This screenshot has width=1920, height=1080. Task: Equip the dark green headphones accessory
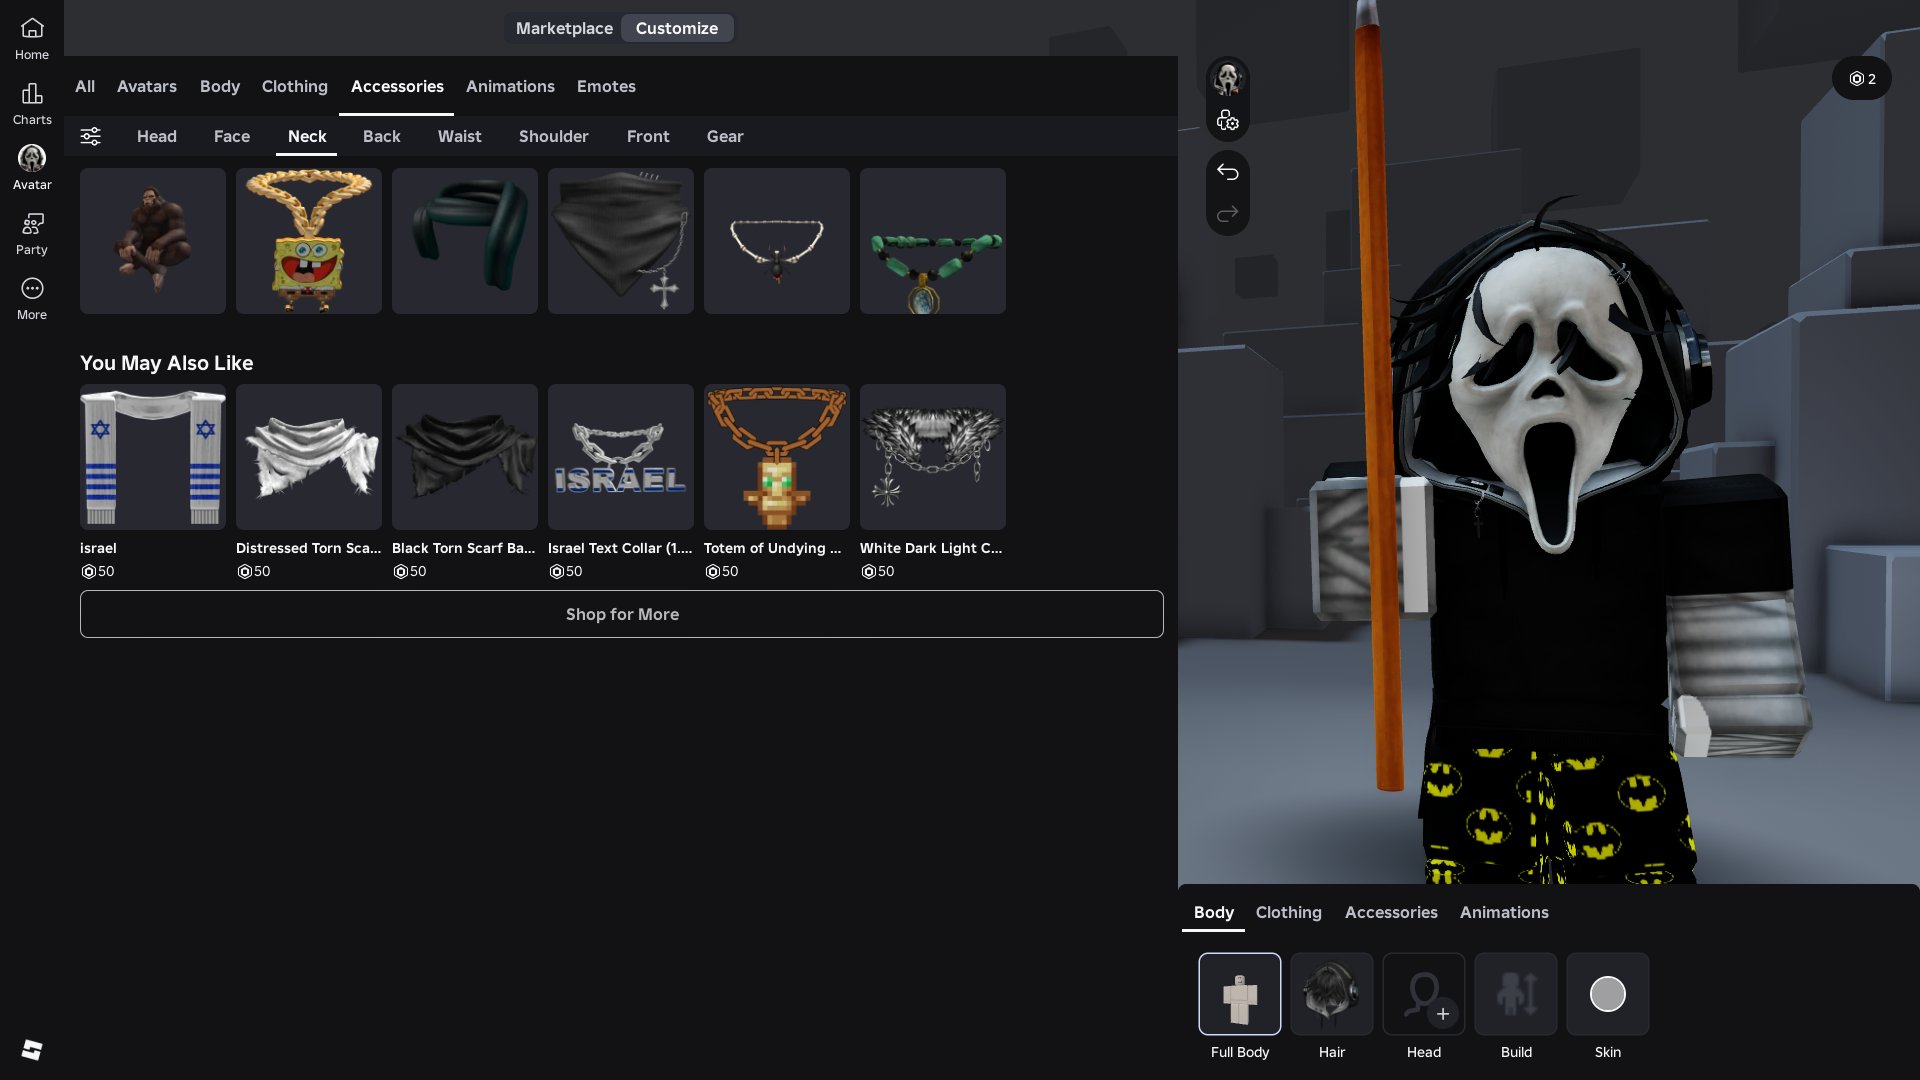point(465,241)
